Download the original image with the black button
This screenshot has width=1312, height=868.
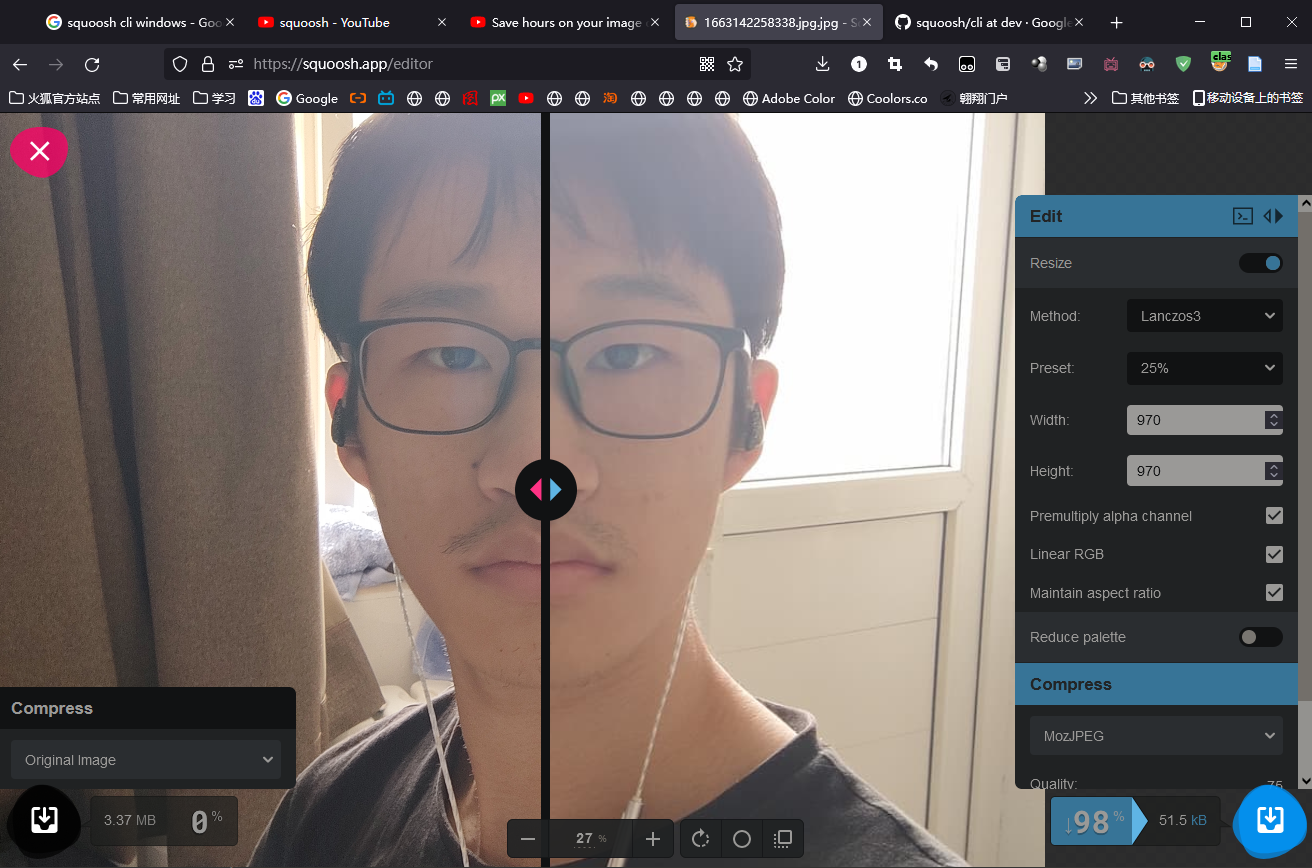point(44,821)
